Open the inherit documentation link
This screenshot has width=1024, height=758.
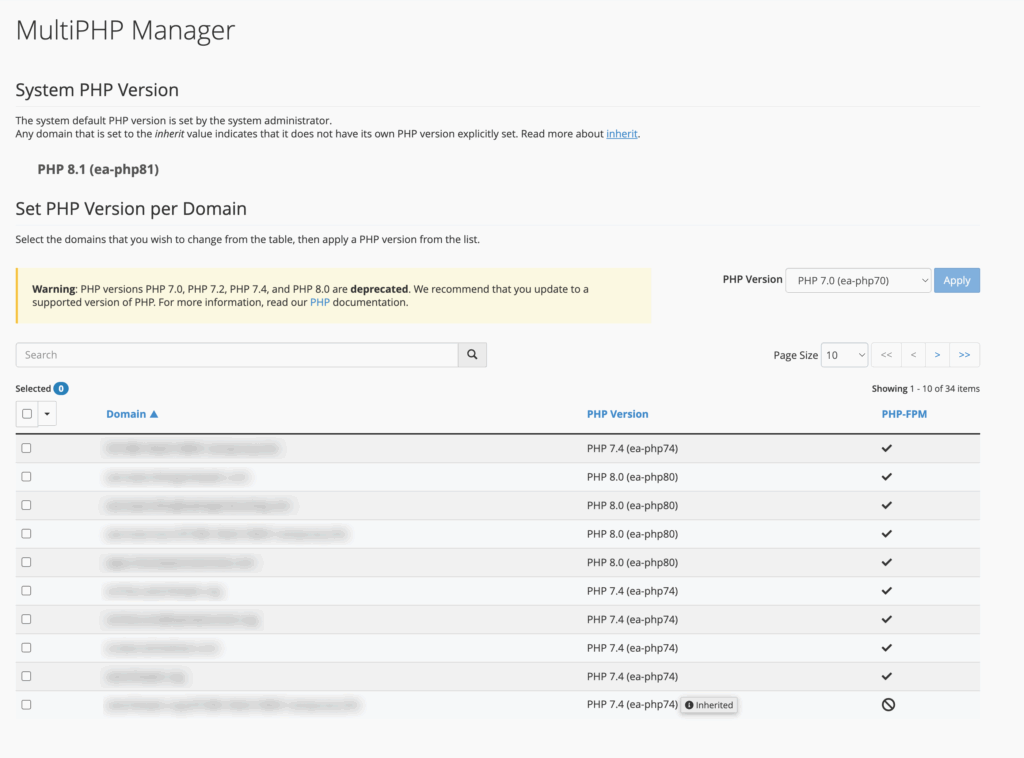click(x=622, y=133)
